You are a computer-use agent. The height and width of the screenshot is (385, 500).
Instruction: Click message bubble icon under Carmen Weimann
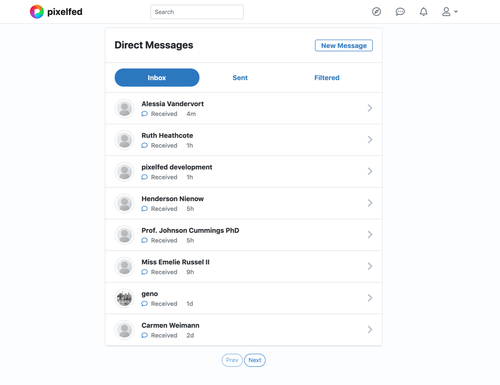tap(144, 336)
